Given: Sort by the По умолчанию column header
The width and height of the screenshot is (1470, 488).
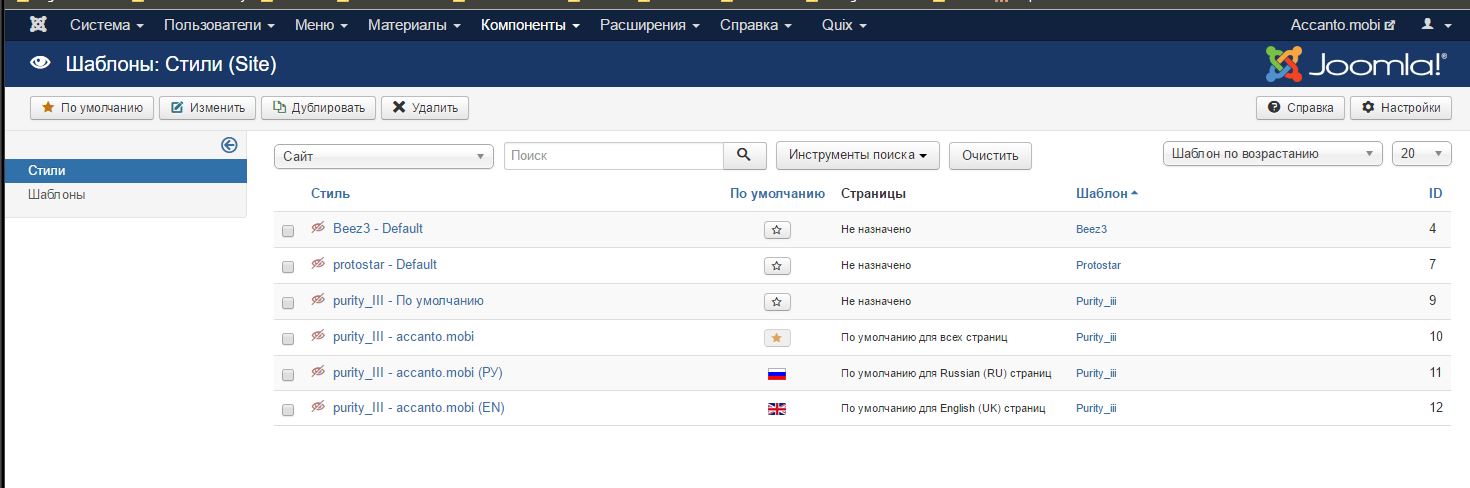Looking at the screenshot, I should (777, 194).
